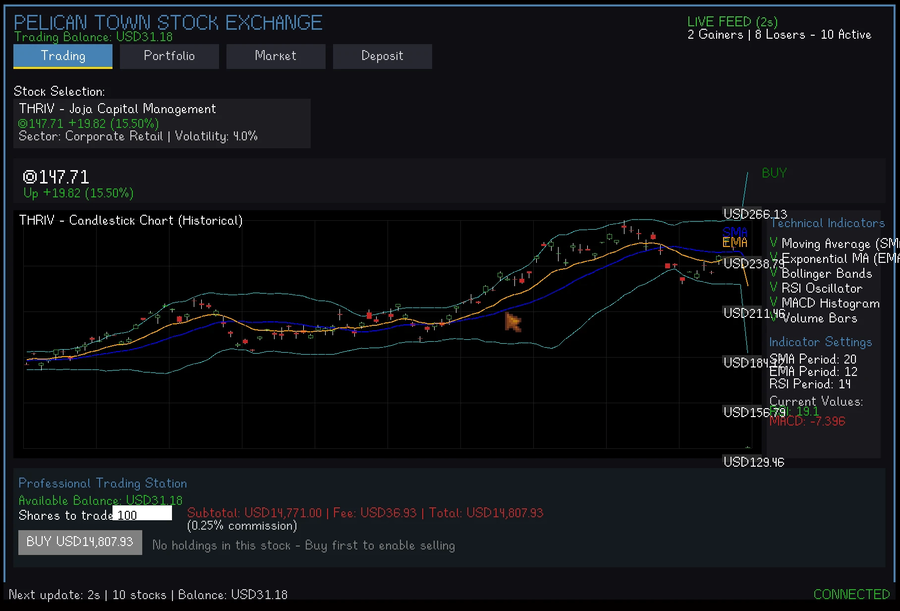Click the Trading Balance: USD31.18 header text
The width and height of the screenshot is (900, 611).
94,37
